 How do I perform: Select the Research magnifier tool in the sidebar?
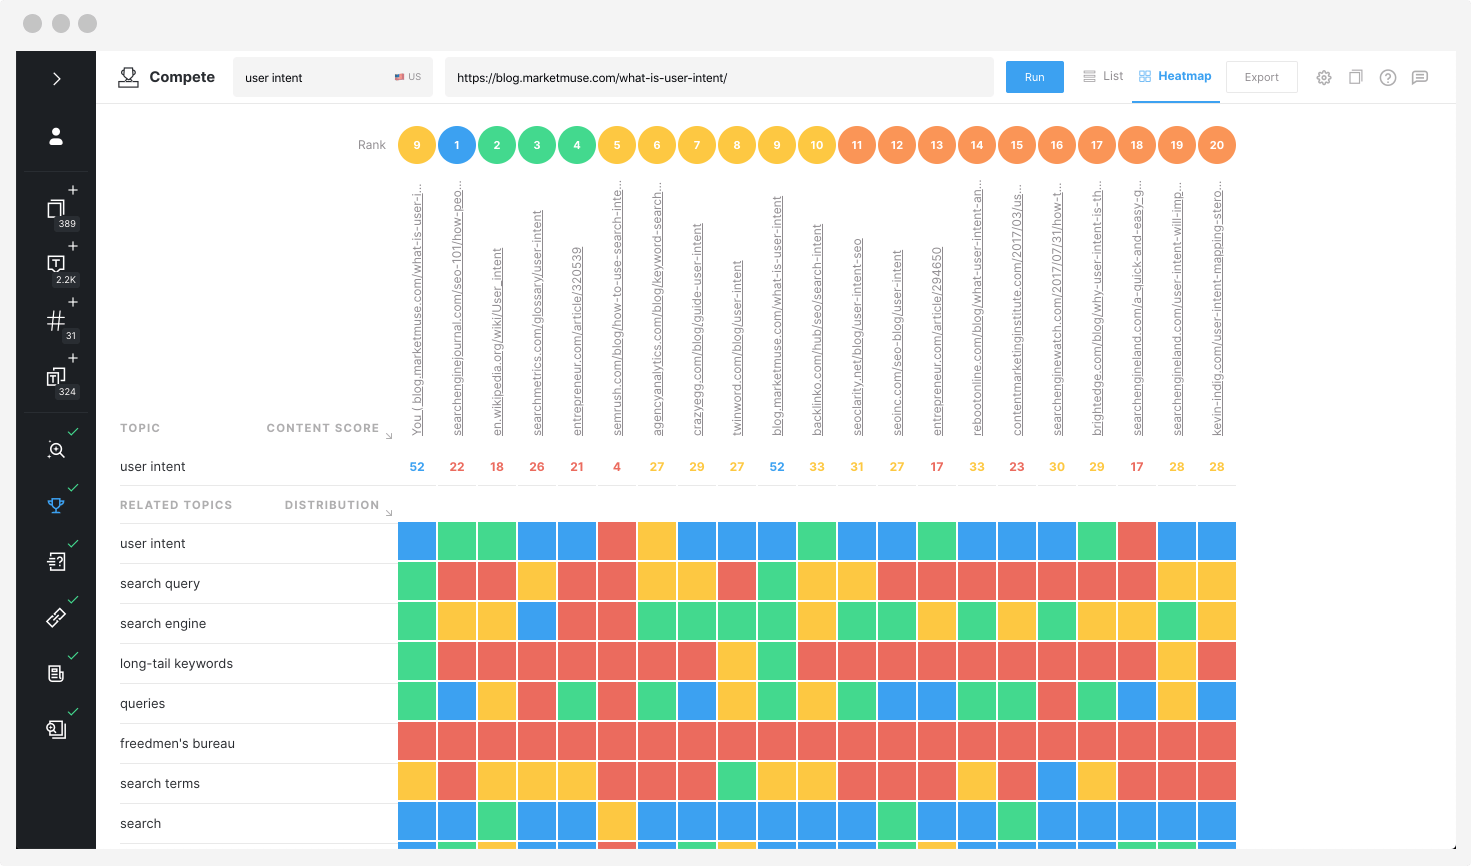(55, 448)
